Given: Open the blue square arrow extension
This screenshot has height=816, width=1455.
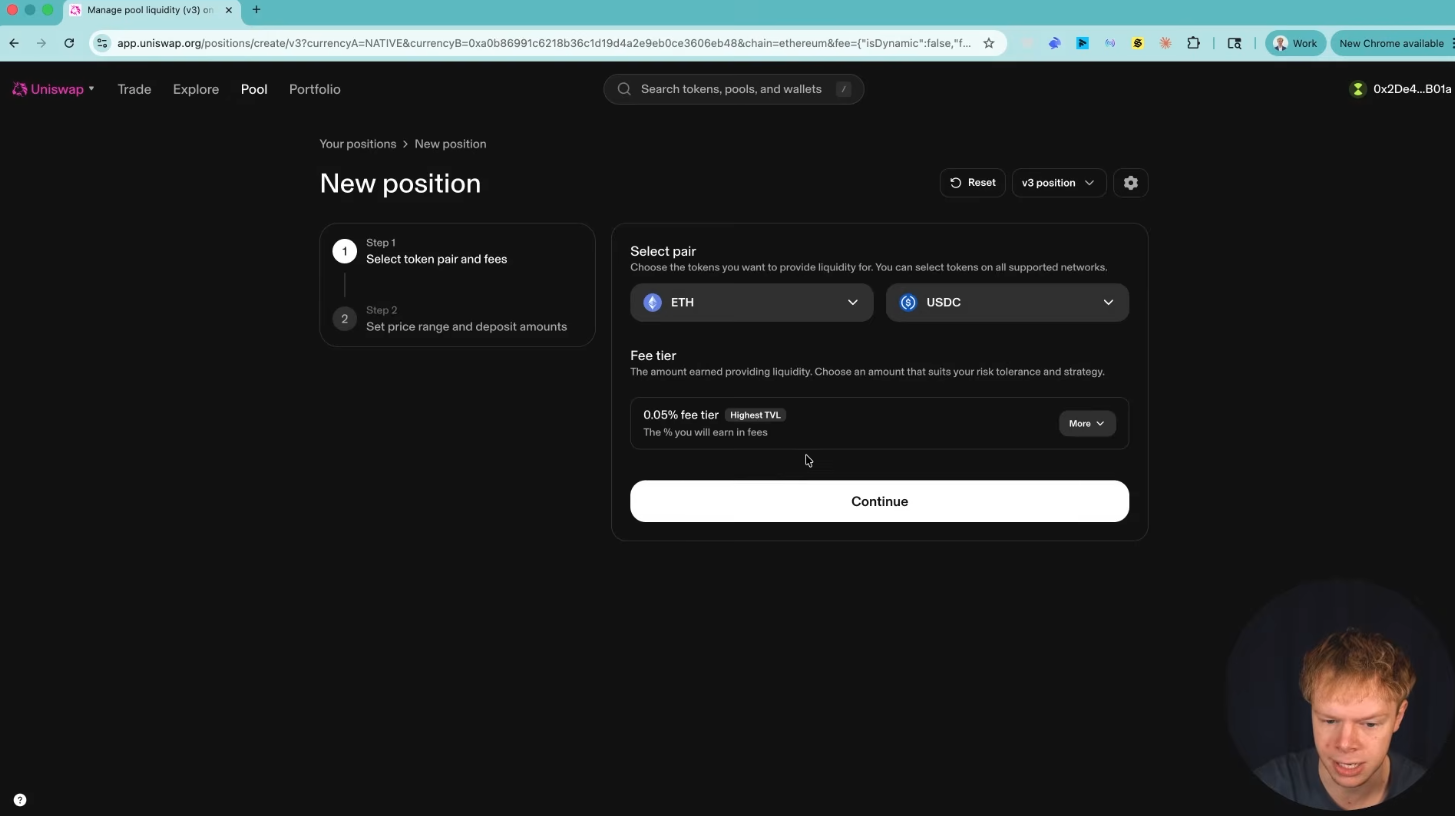Looking at the screenshot, I should (x=1082, y=43).
